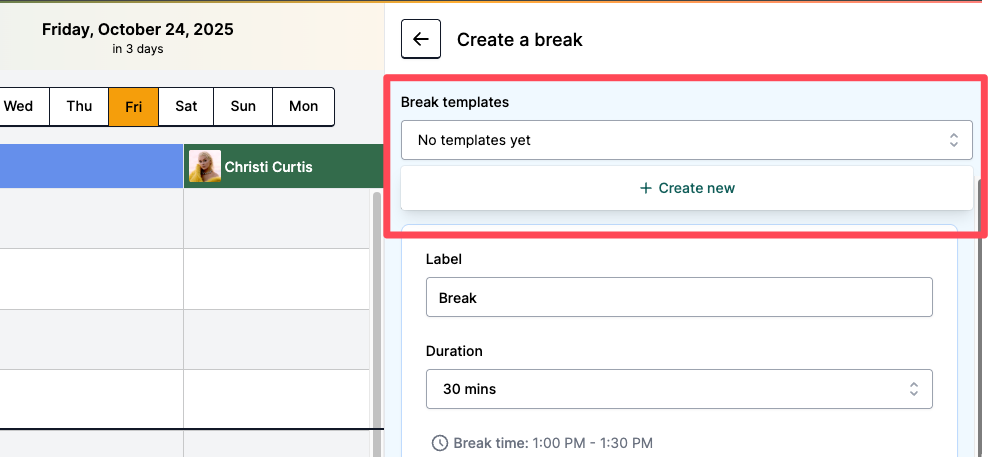988x457 pixels.
Task: Click Christi Curtis's avatar photo
Action: click(205, 166)
